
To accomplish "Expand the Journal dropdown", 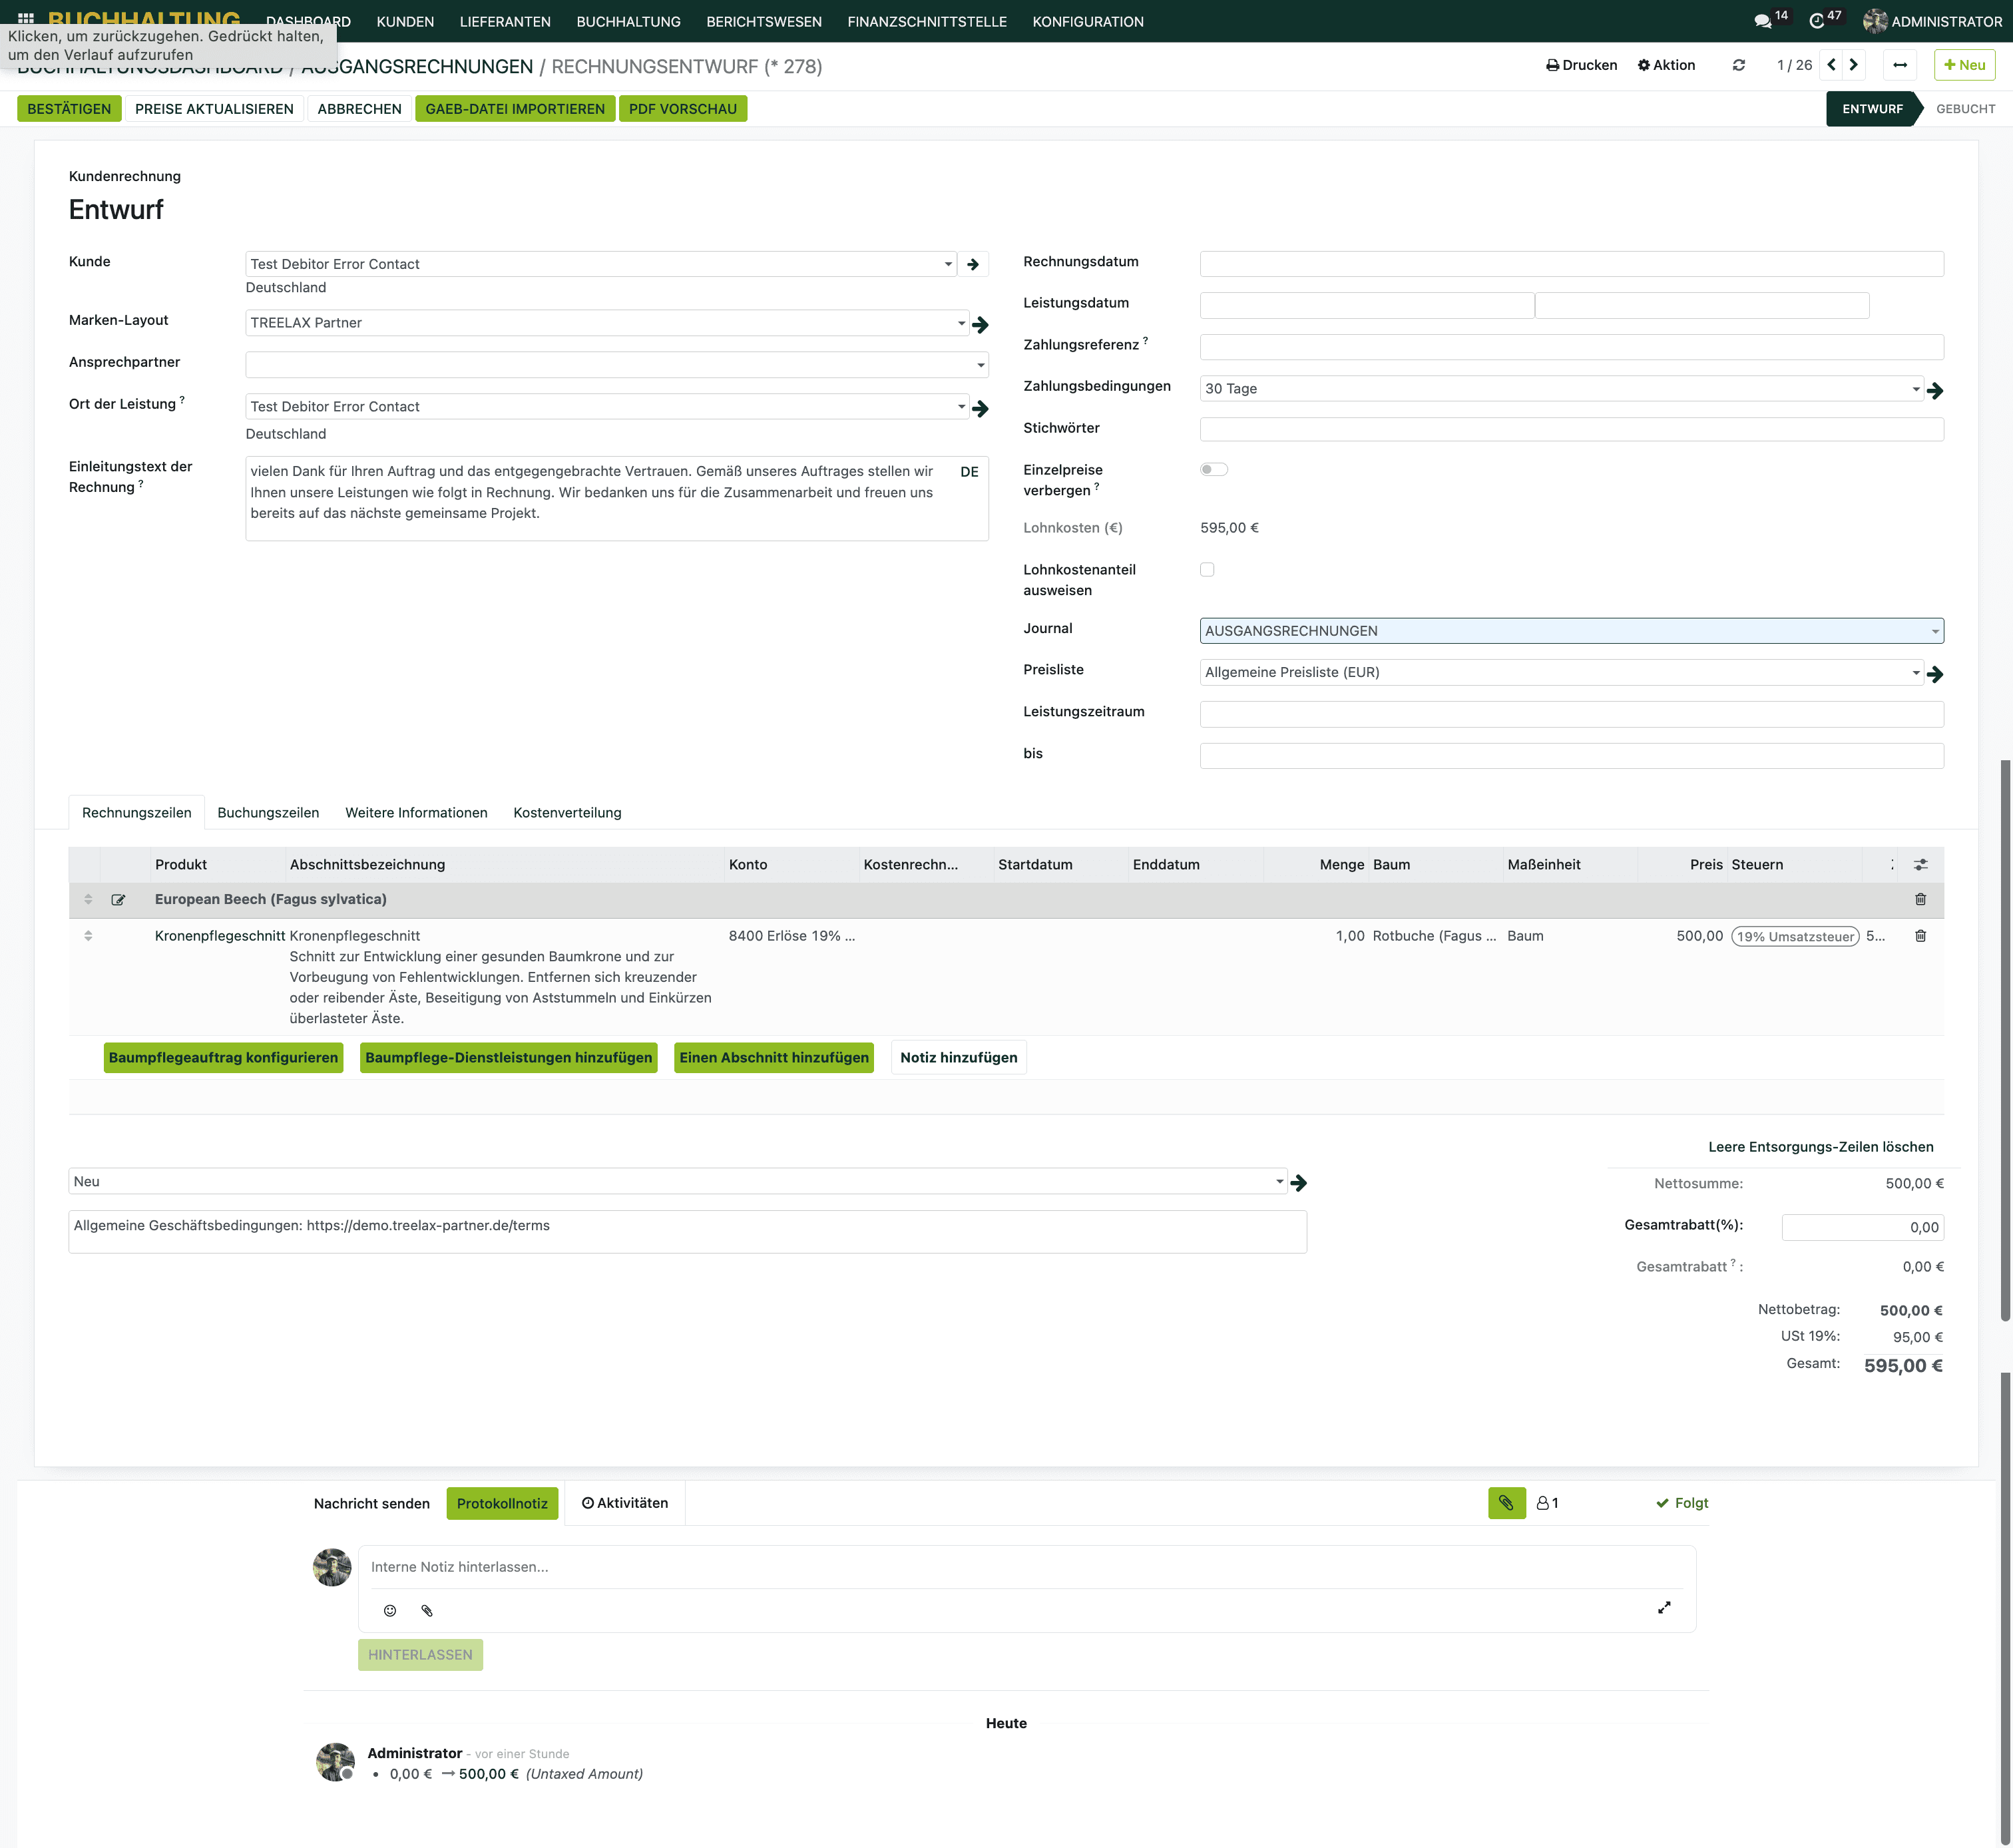I will coord(1935,631).
